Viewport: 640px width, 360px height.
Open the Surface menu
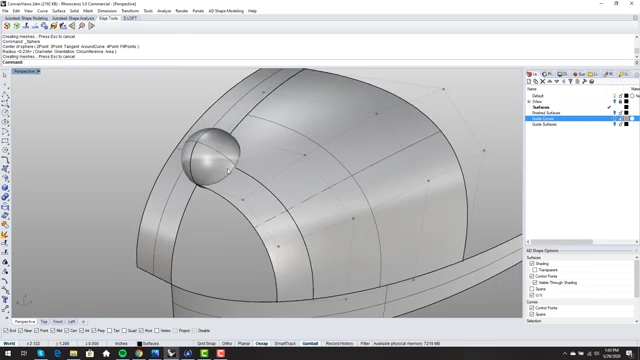coord(58,11)
